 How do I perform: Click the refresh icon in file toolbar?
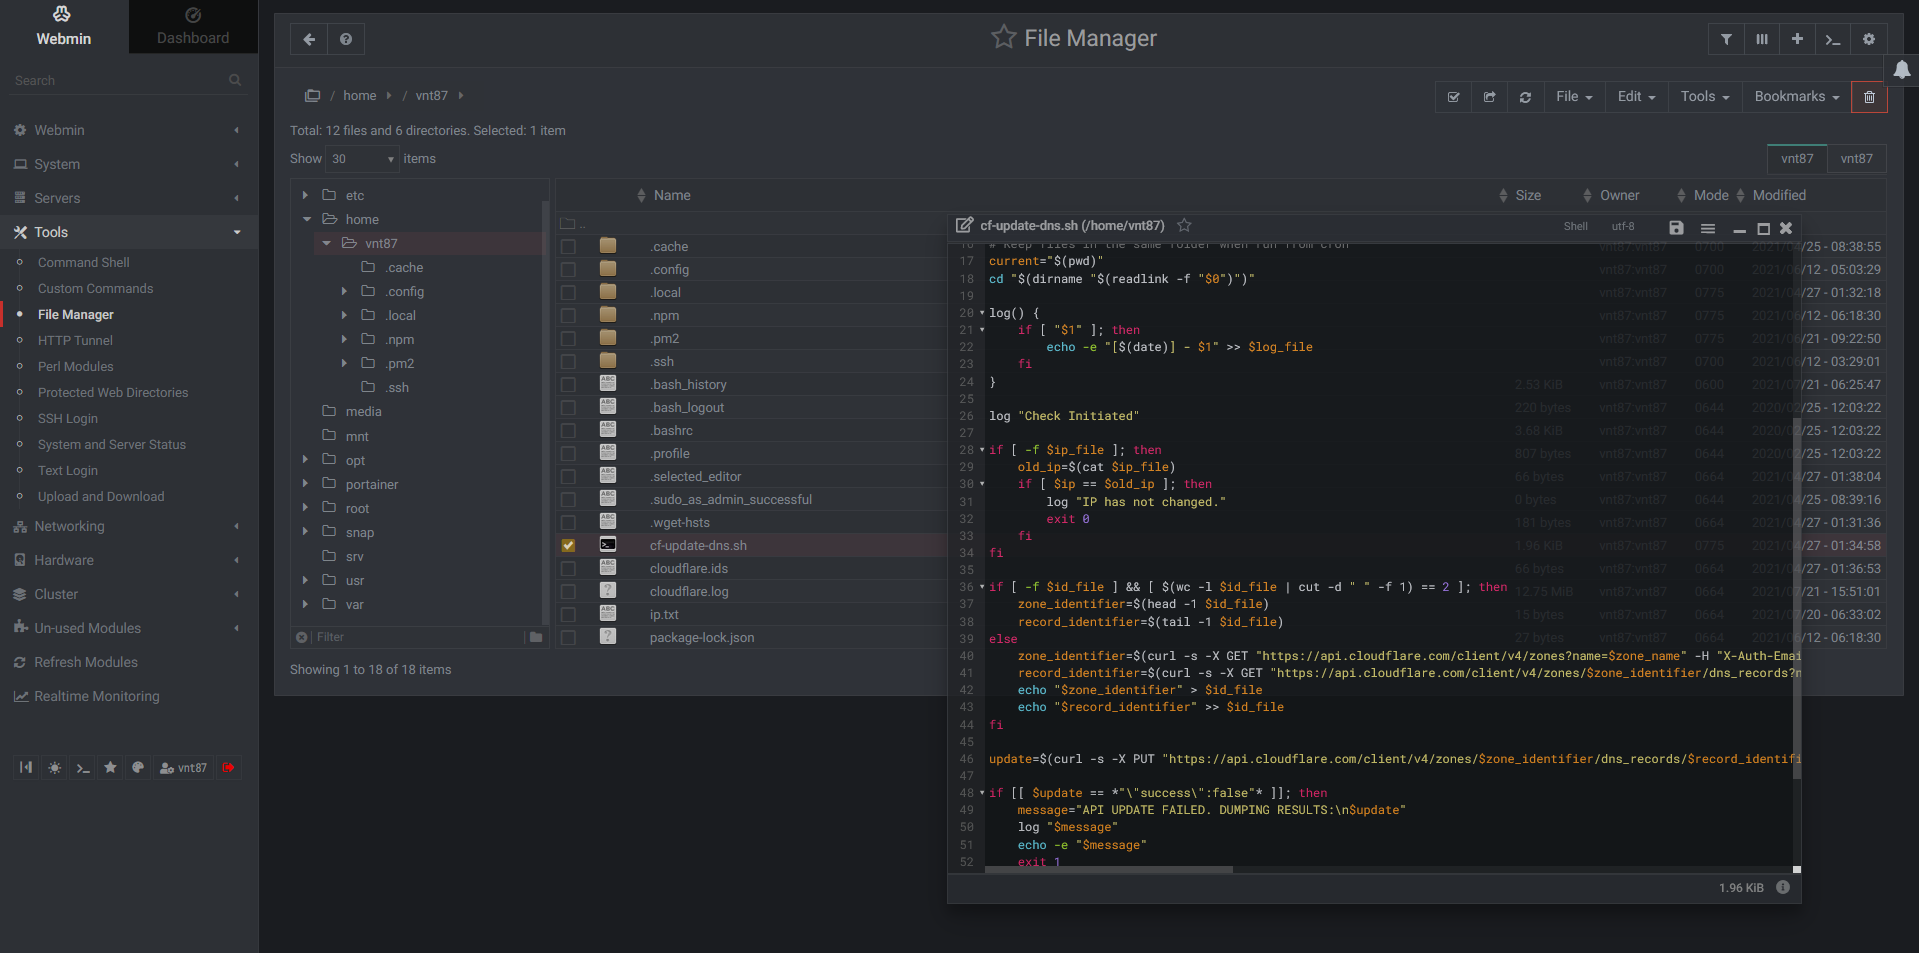click(x=1525, y=97)
